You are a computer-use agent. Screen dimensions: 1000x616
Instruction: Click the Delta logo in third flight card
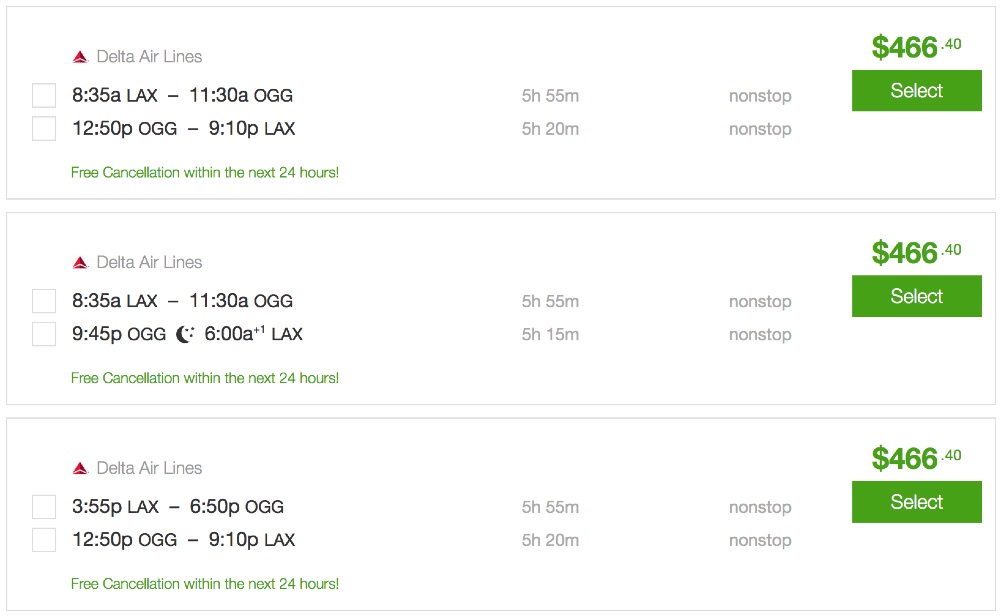pos(80,468)
